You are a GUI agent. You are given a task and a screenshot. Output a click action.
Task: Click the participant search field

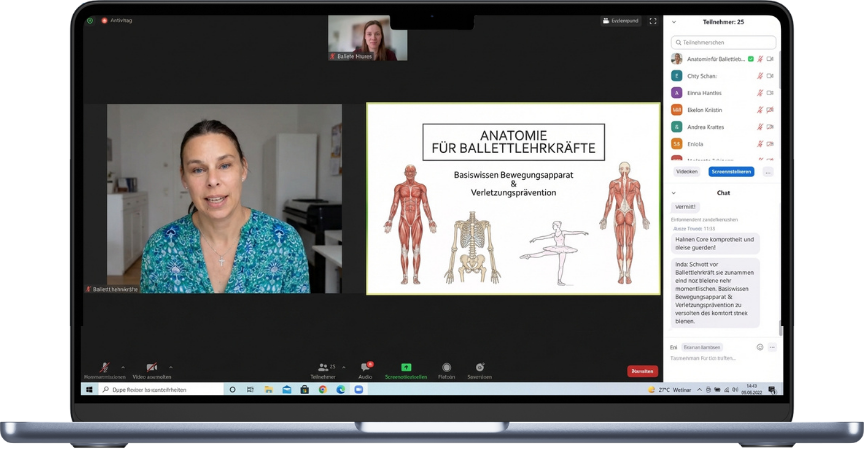tap(724, 43)
